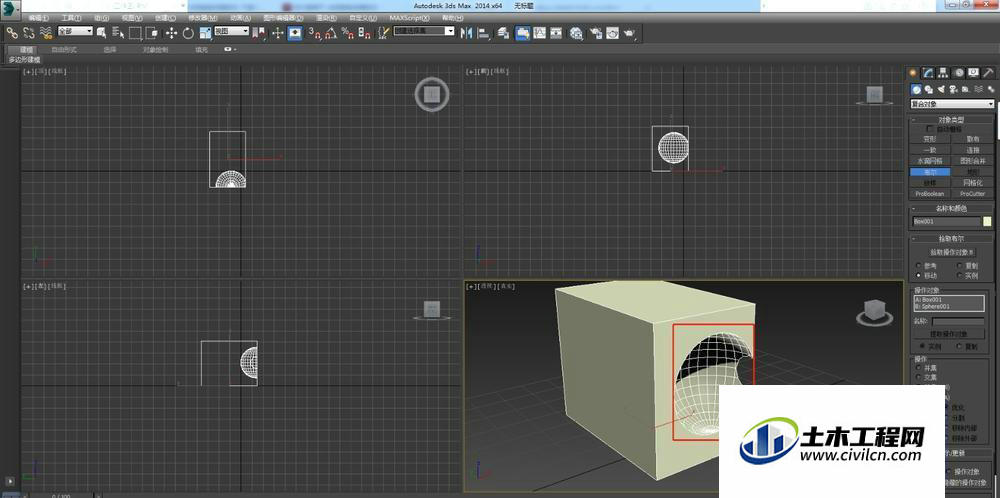Screen dimensions: 1000x498
Task: Click the Render Production teapot icon
Action: click(629, 33)
